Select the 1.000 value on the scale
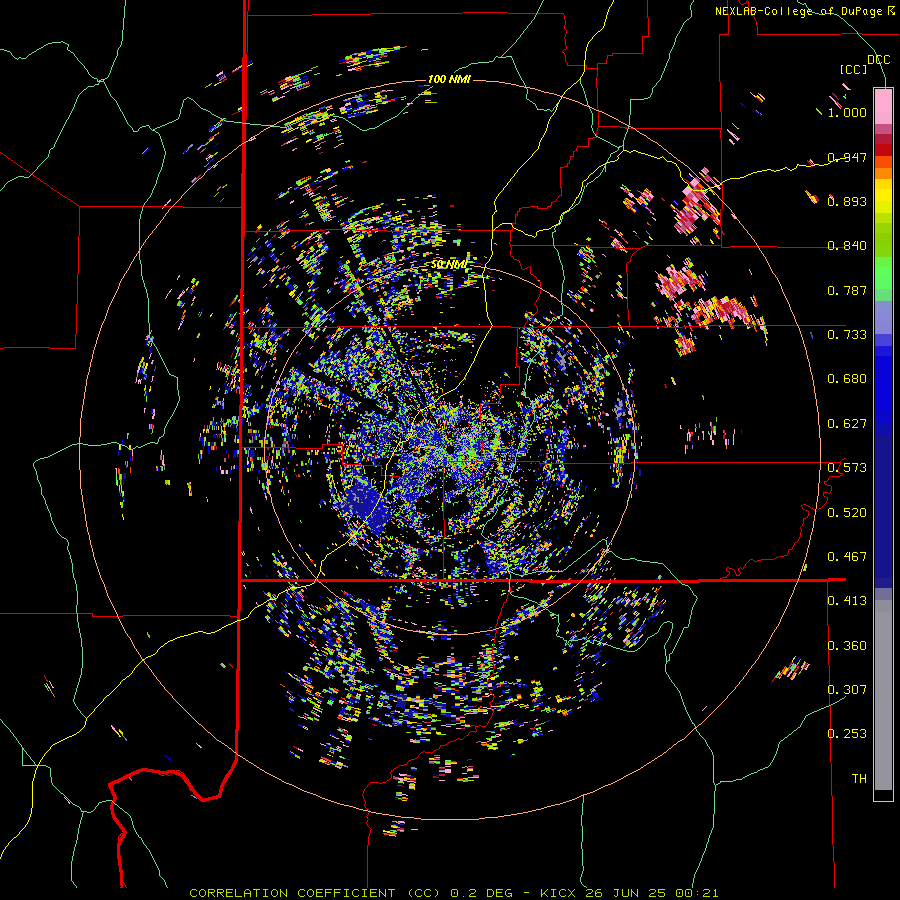This screenshot has width=900, height=900. tap(847, 112)
